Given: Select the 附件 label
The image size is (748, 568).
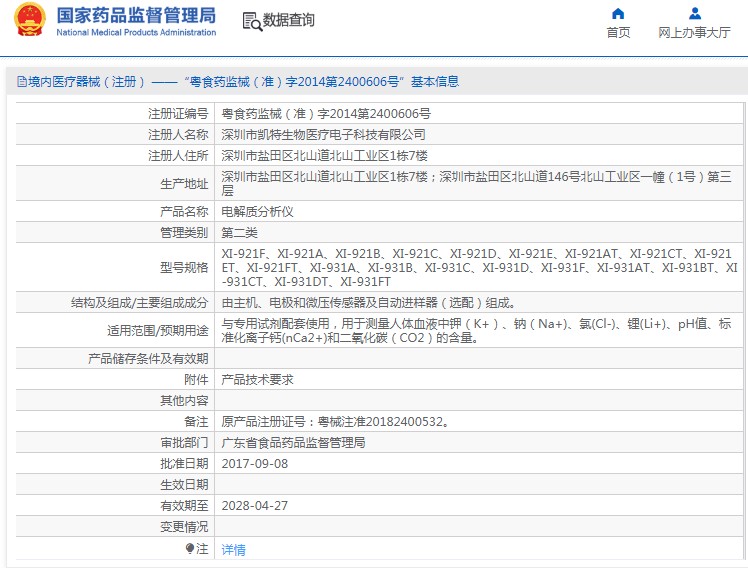Looking at the screenshot, I should pos(196,379).
